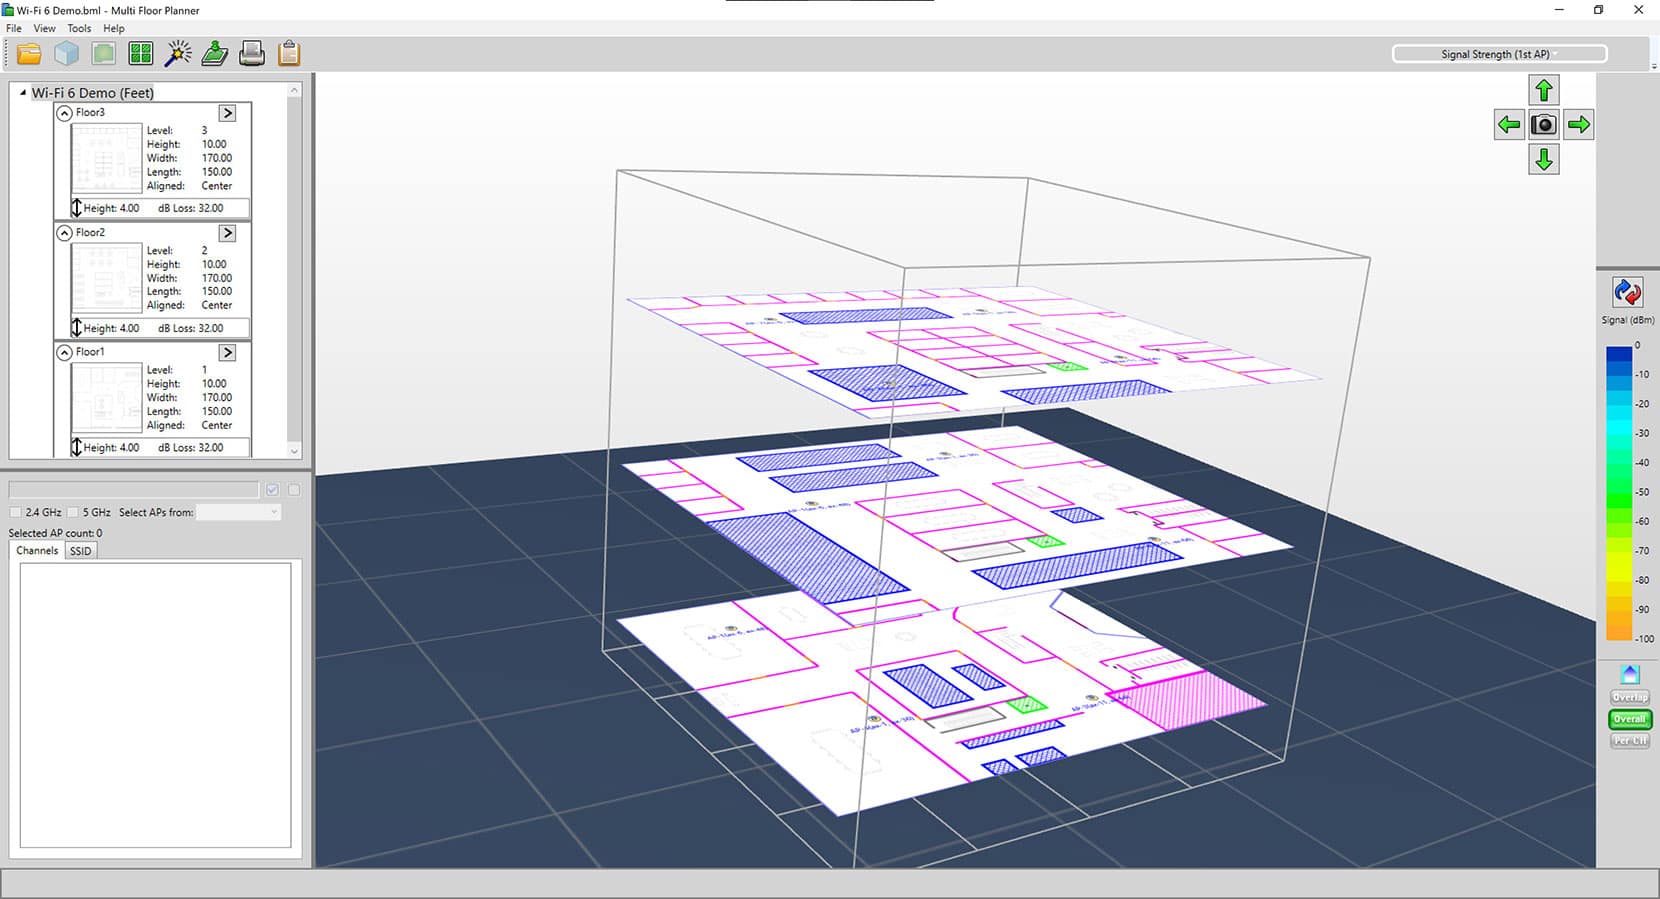This screenshot has height=899, width=1660.
Task: Collapse the Wi-Fi 6 Demo tree node
Action: 23,93
